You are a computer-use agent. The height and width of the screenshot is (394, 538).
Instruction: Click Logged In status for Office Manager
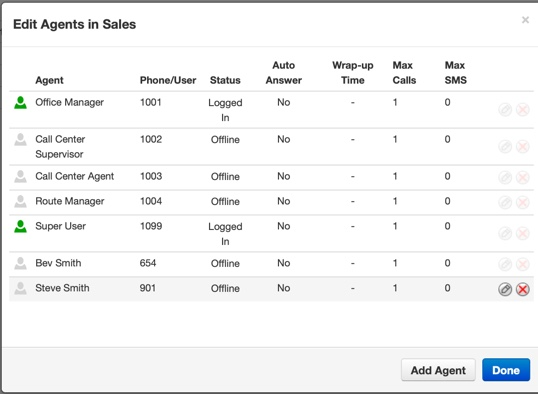(x=225, y=110)
